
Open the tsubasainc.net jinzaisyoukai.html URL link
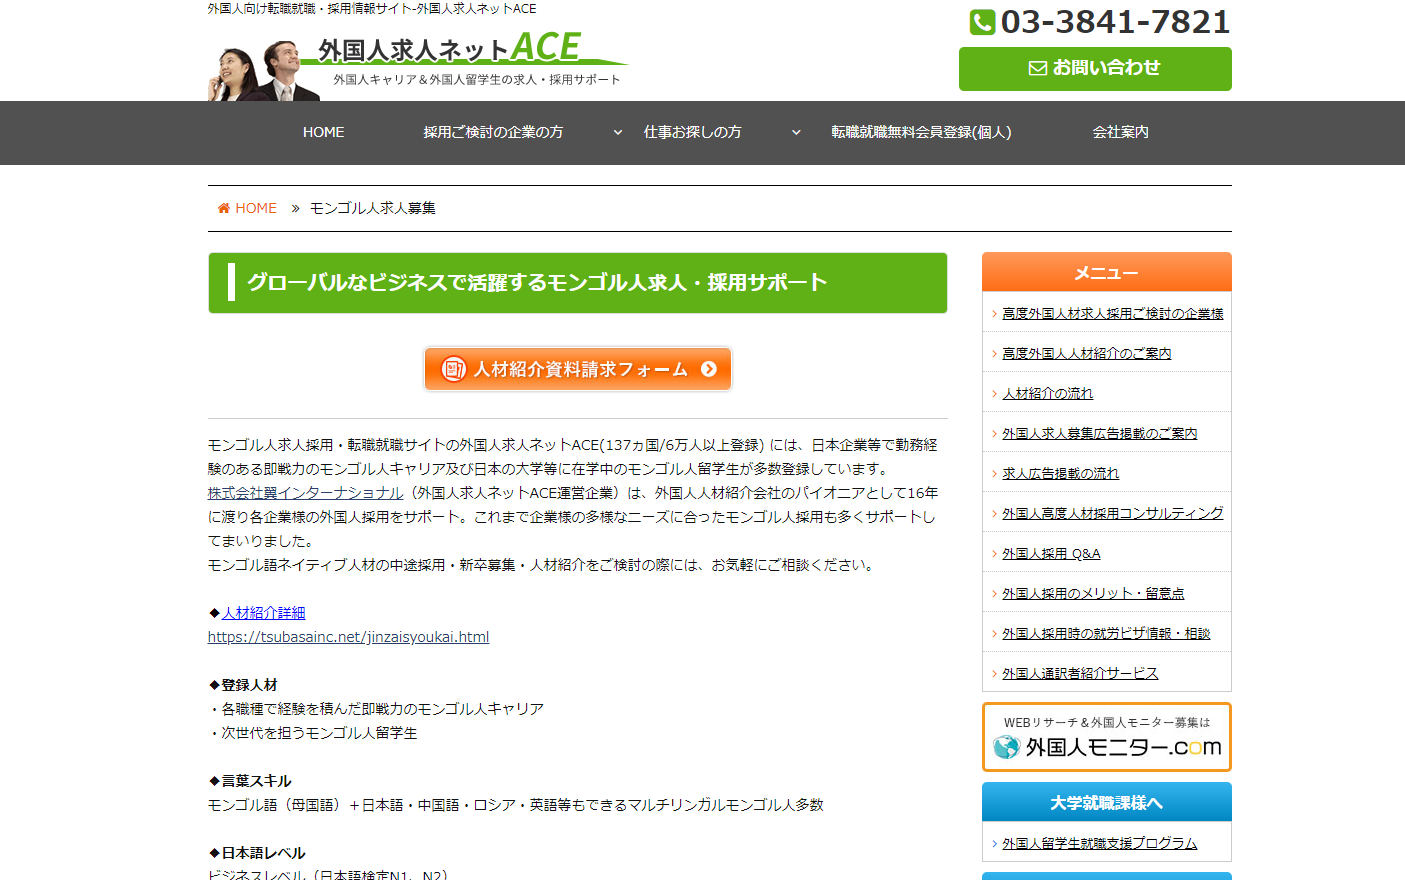pyautogui.click(x=348, y=637)
